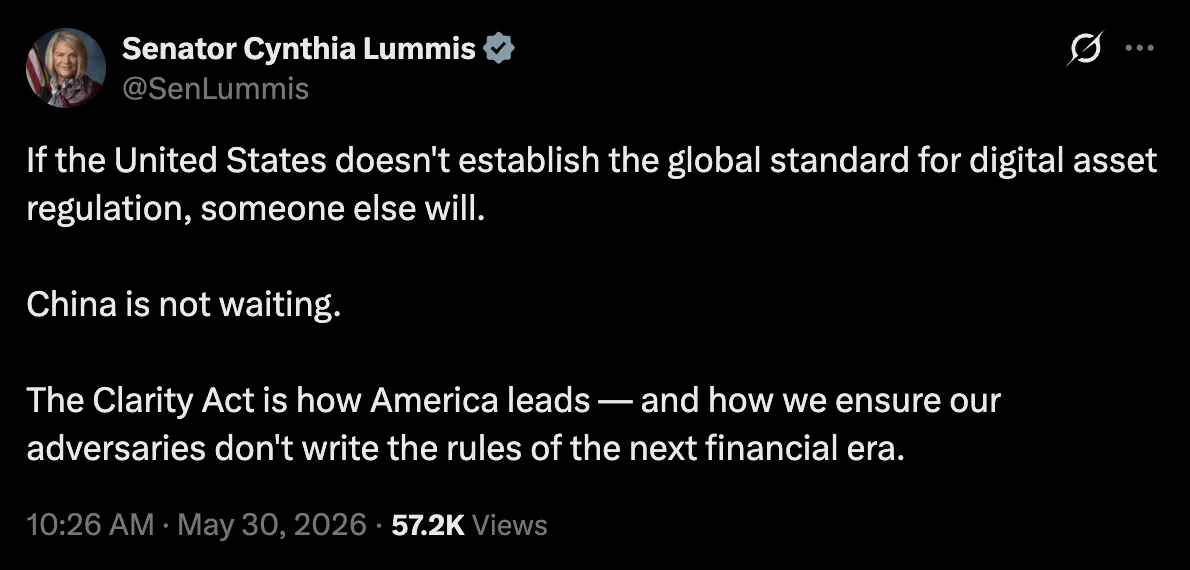Open Senator Cynthia Lummis profile picture
This screenshot has height=570, width=1190.
pyautogui.click(x=65, y=68)
